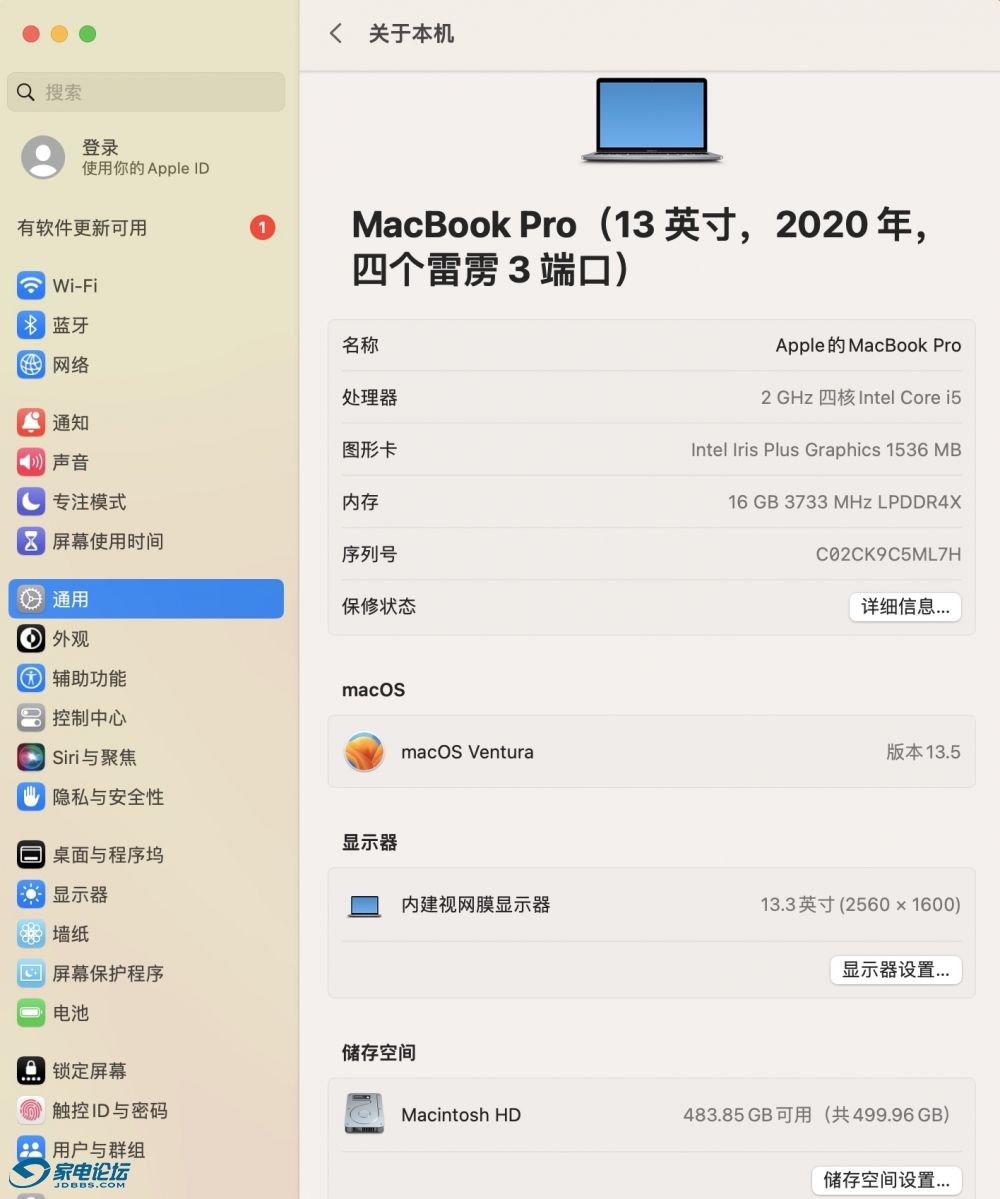Click the 处理器 row label
1000x1199 pixels.
[369, 397]
